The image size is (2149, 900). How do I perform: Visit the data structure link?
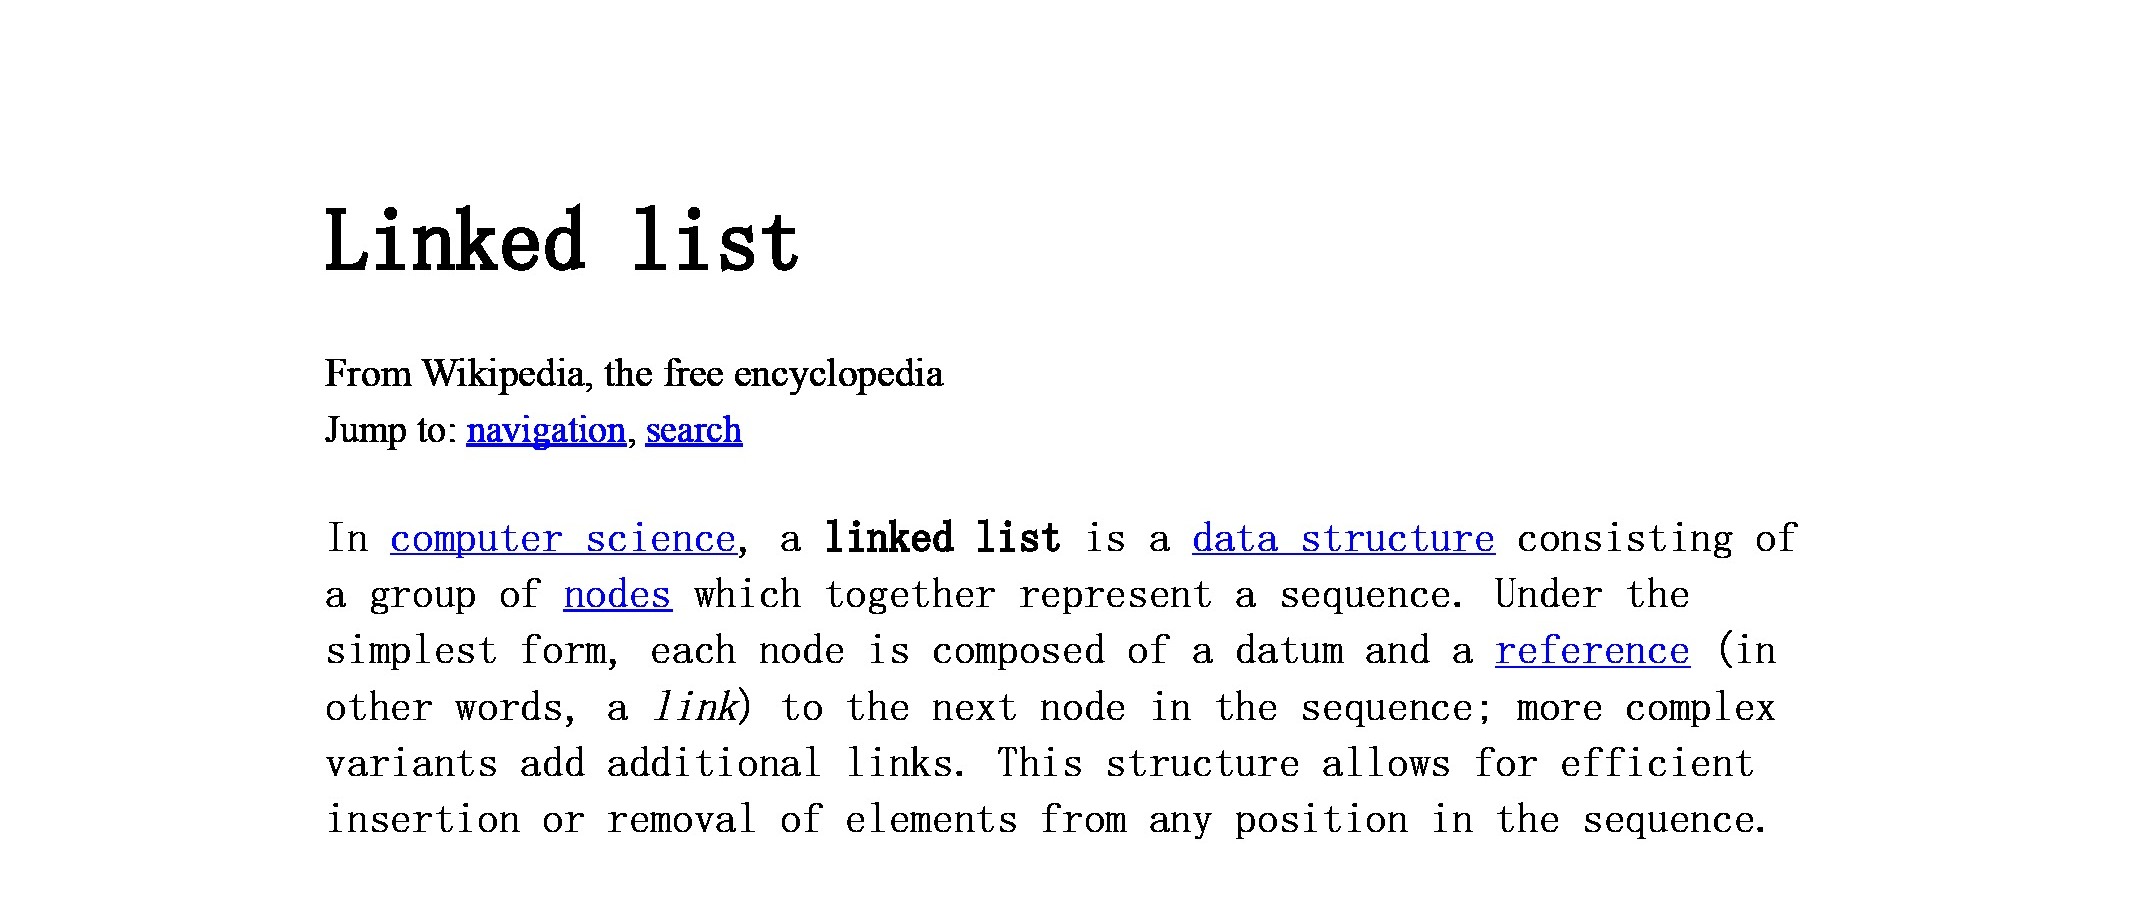pyautogui.click(x=1344, y=539)
